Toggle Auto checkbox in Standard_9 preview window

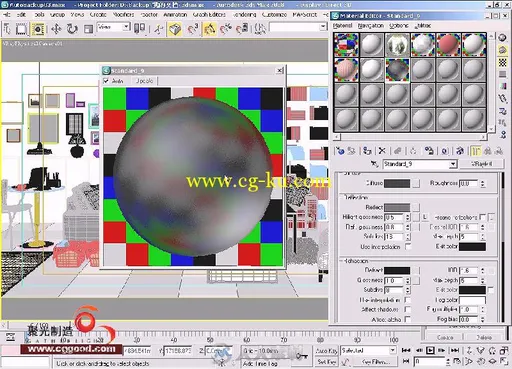point(106,81)
